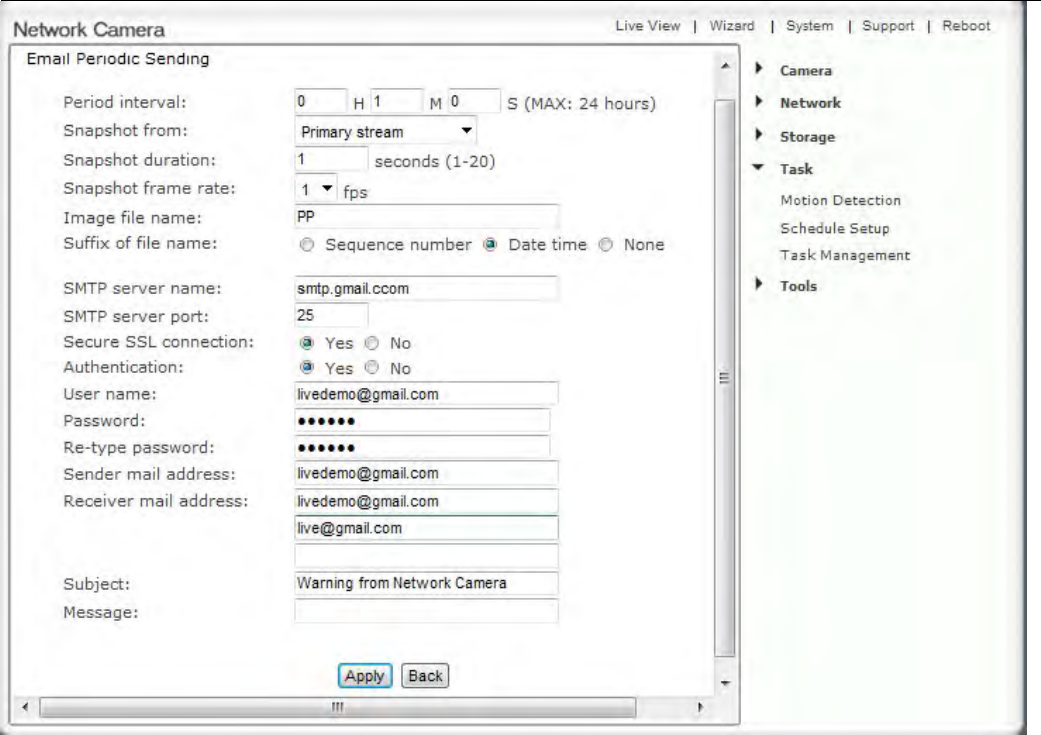Click the Password field
This screenshot has height=735, width=1041.
click(x=422, y=420)
